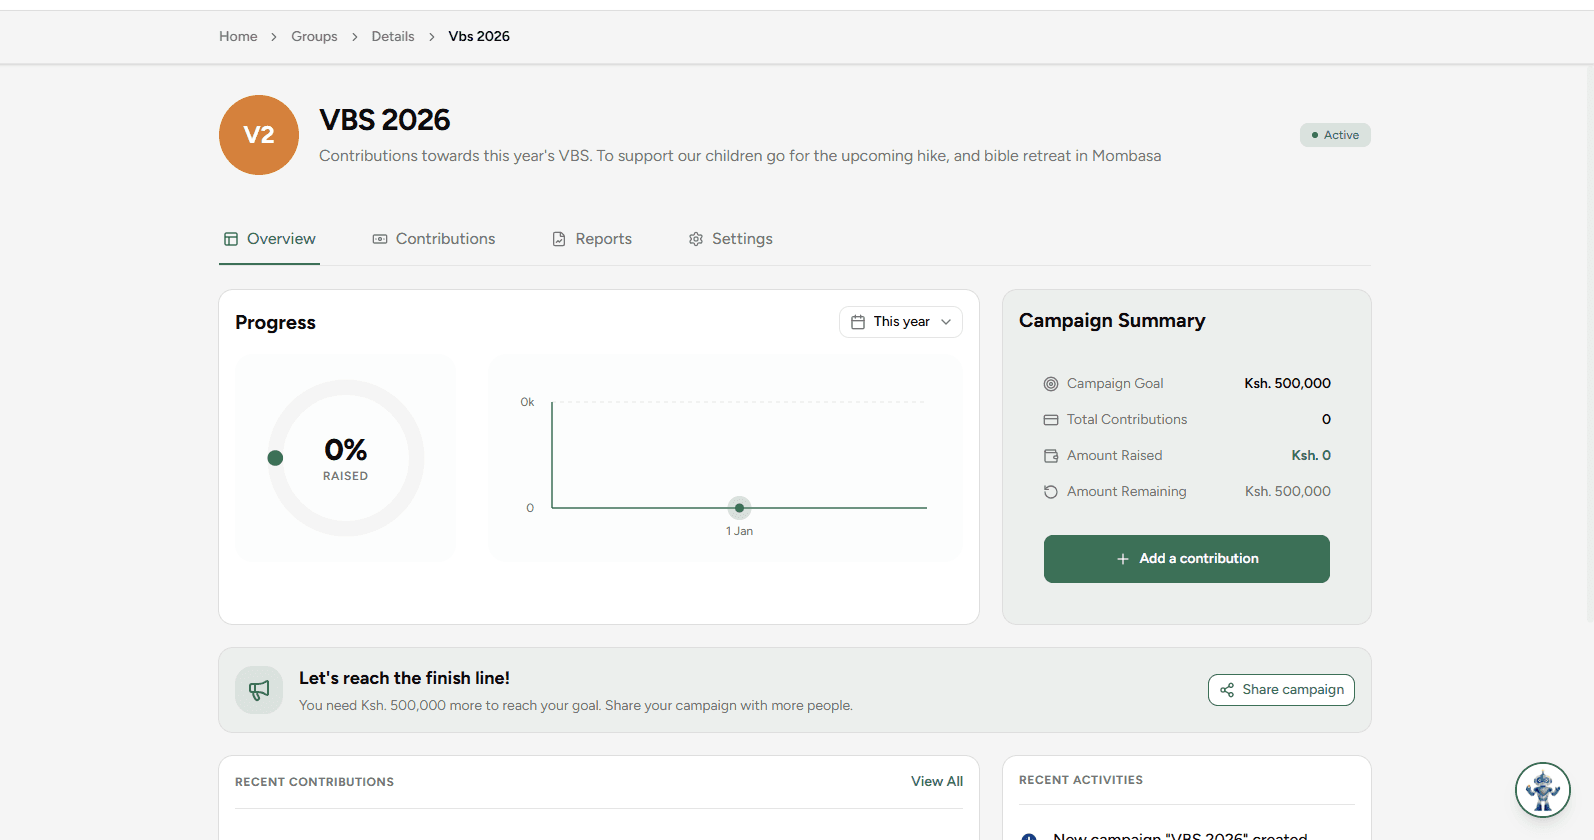
Task: Click the Campaign Summary heading
Action: coord(1112,321)
